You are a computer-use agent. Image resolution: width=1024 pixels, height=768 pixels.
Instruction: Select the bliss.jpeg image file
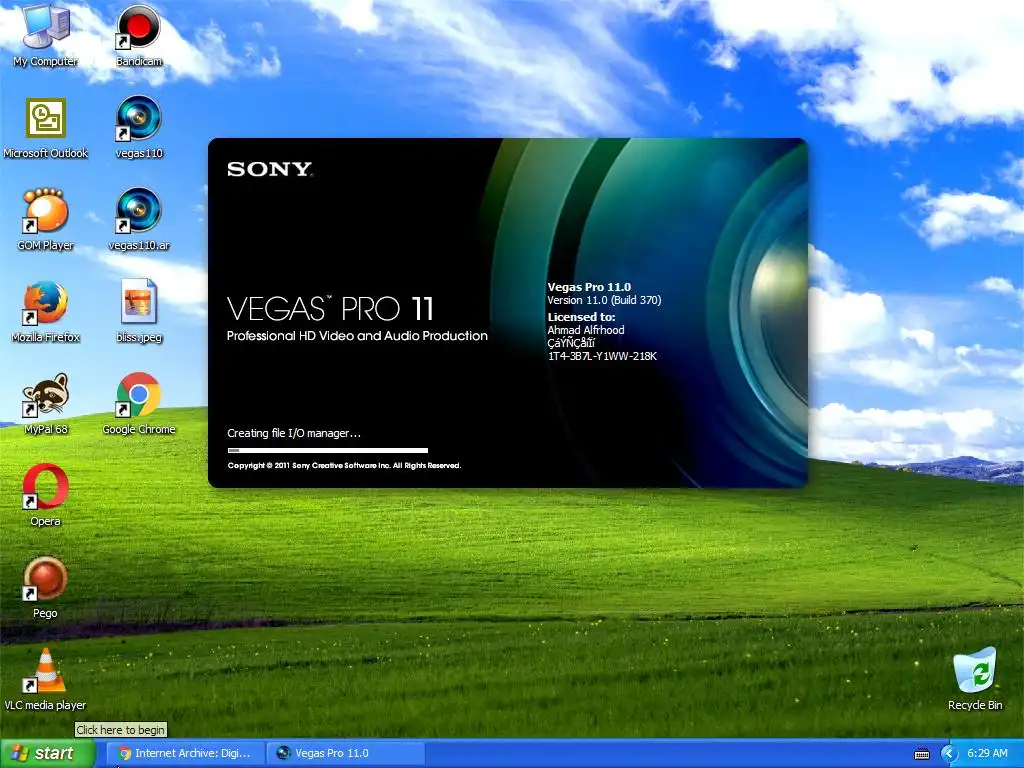[x=138, y=312]
